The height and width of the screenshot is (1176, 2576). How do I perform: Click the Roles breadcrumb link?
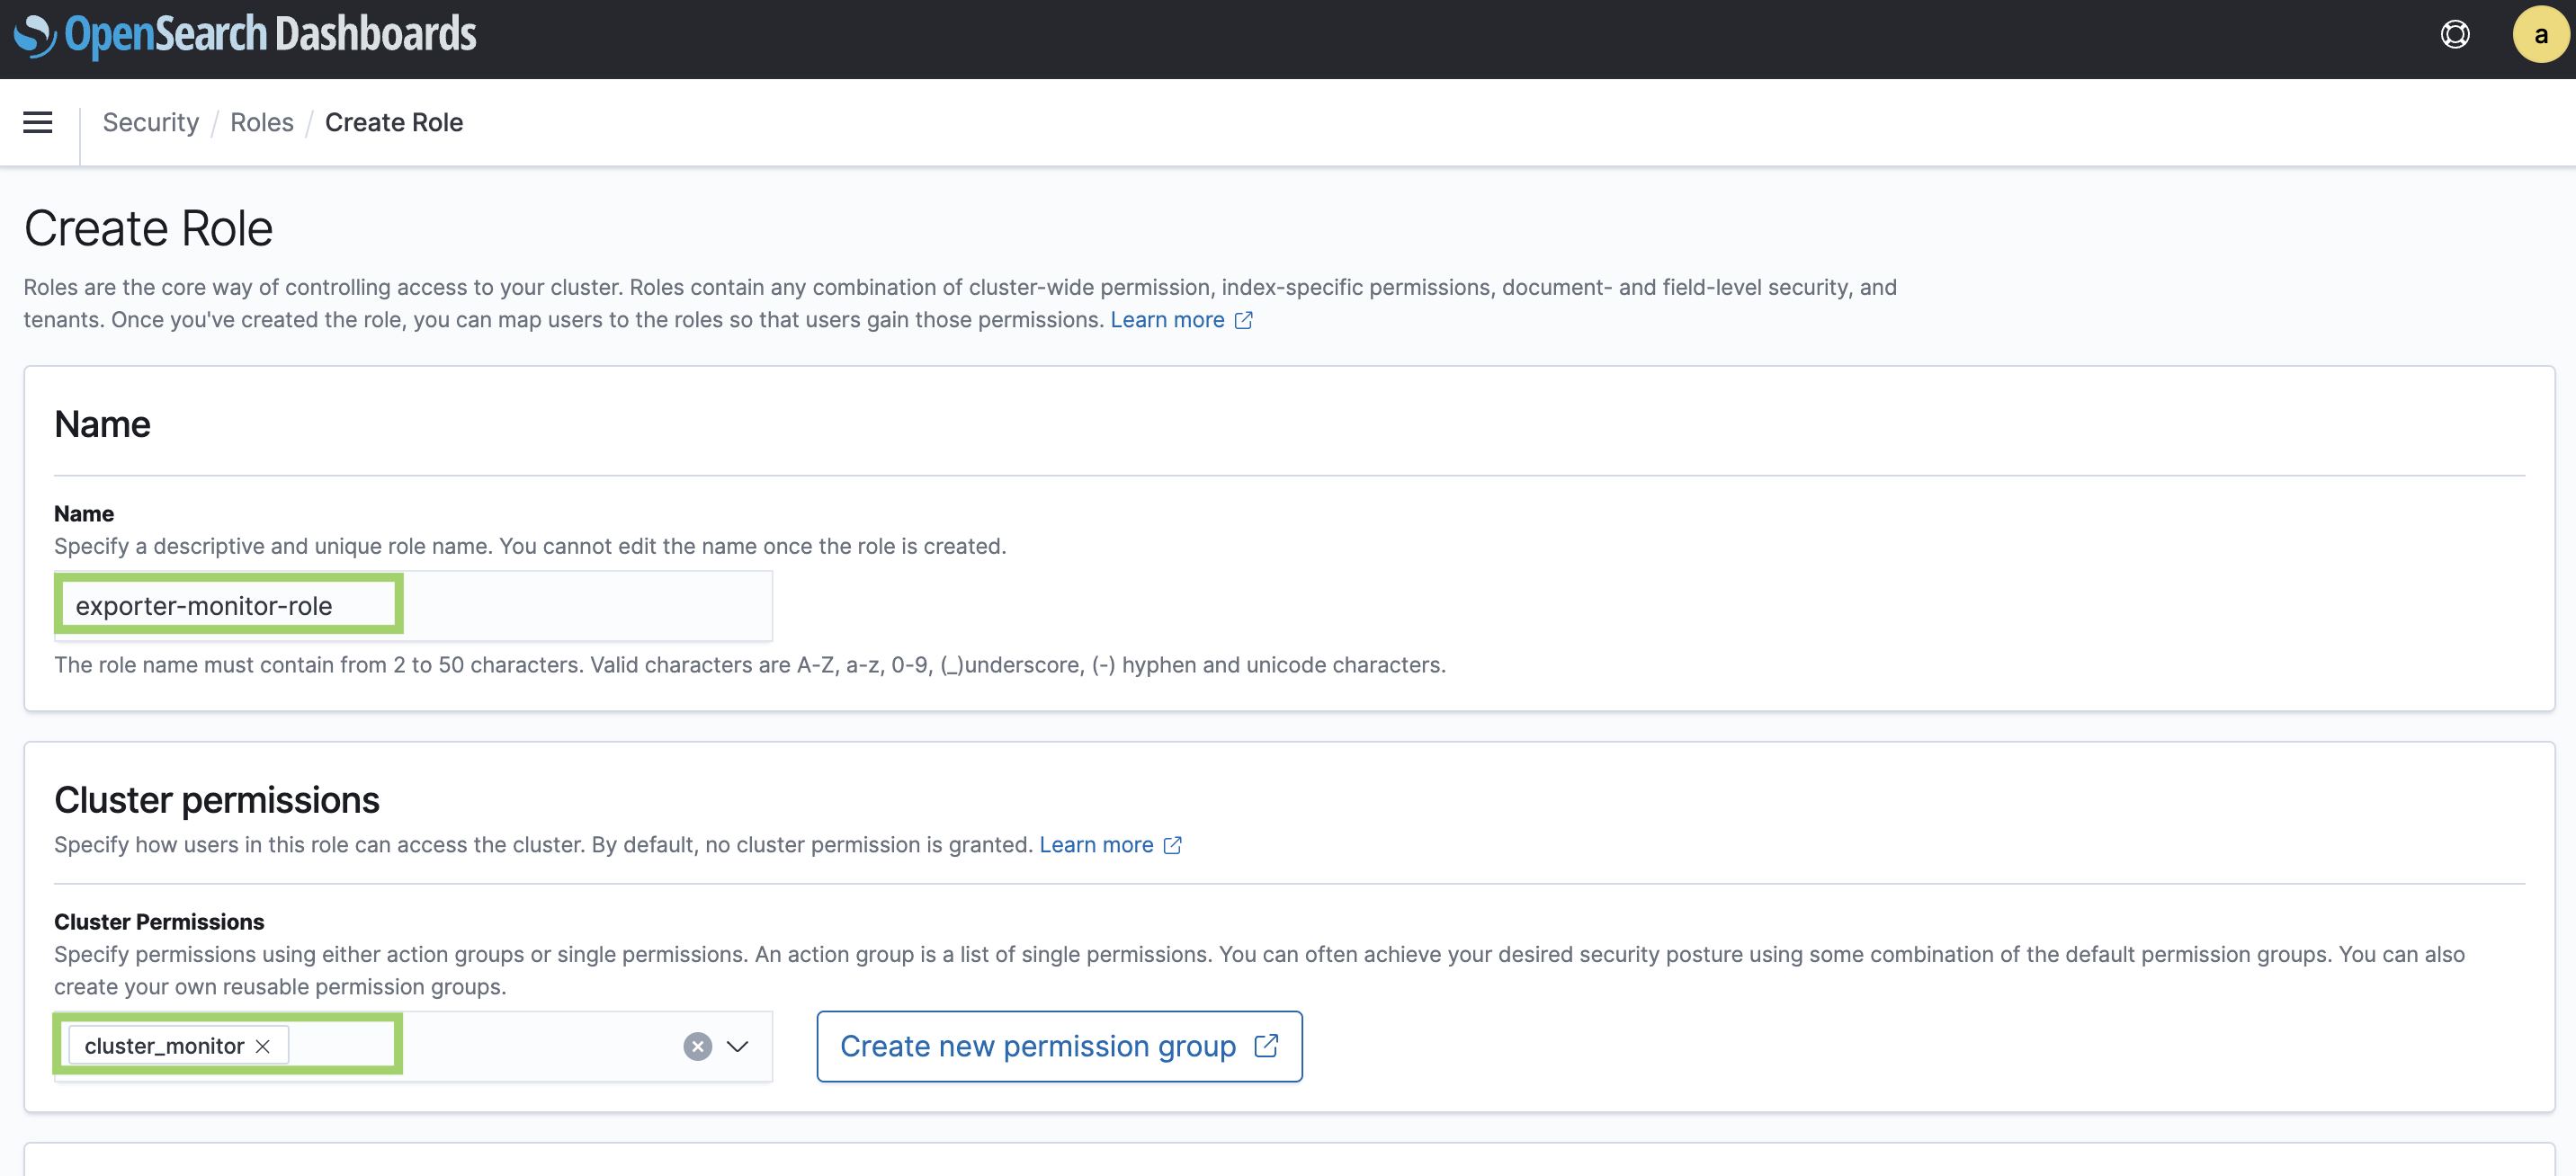click(x=261, y=121)
